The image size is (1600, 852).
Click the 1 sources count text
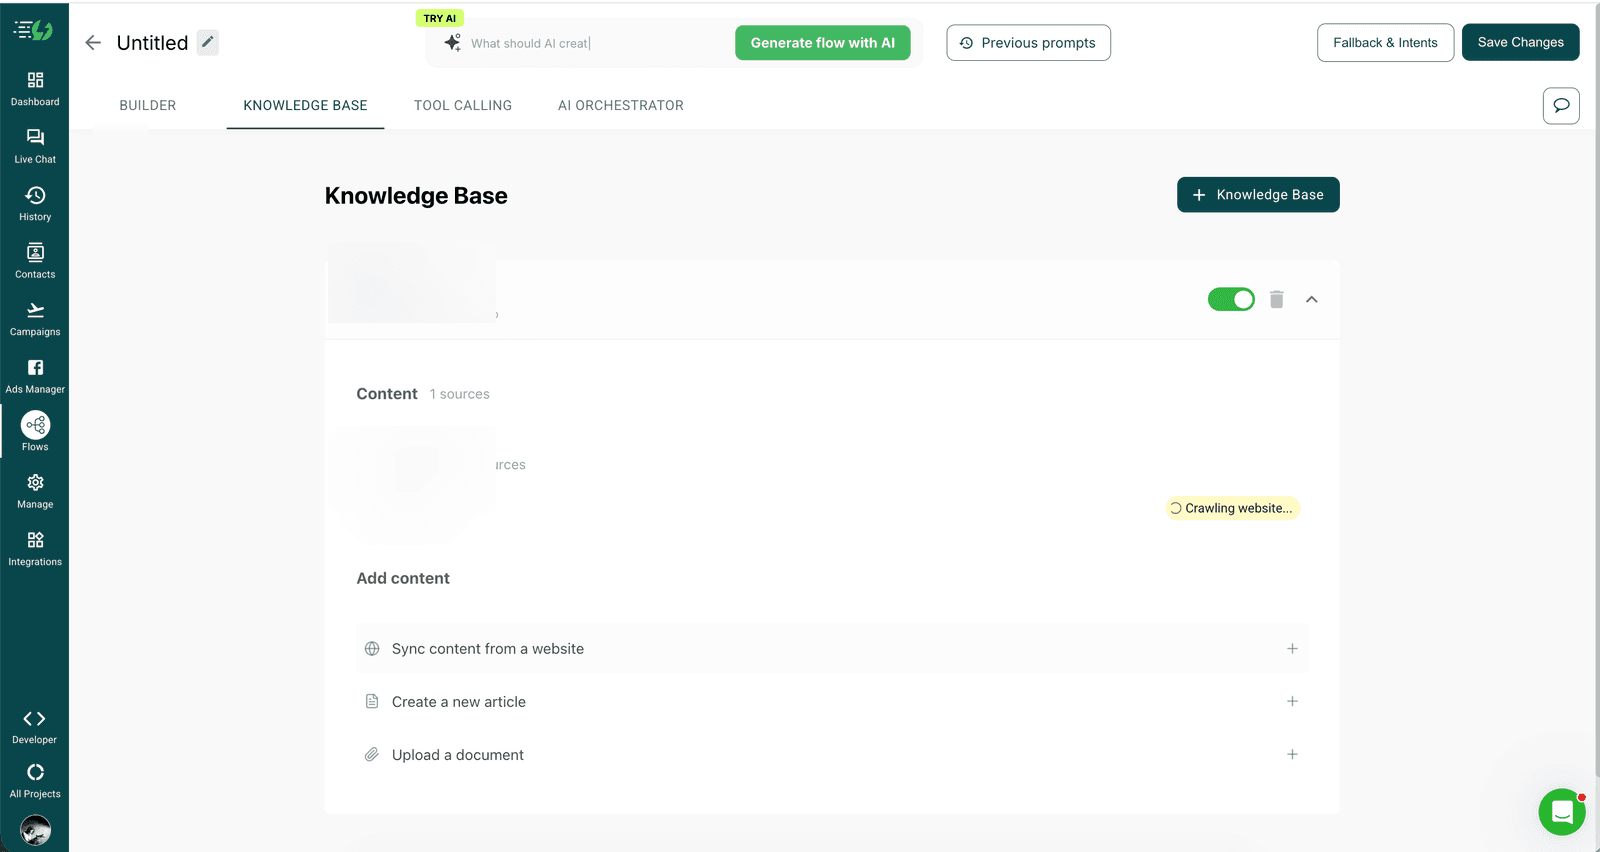pos(460,394)
